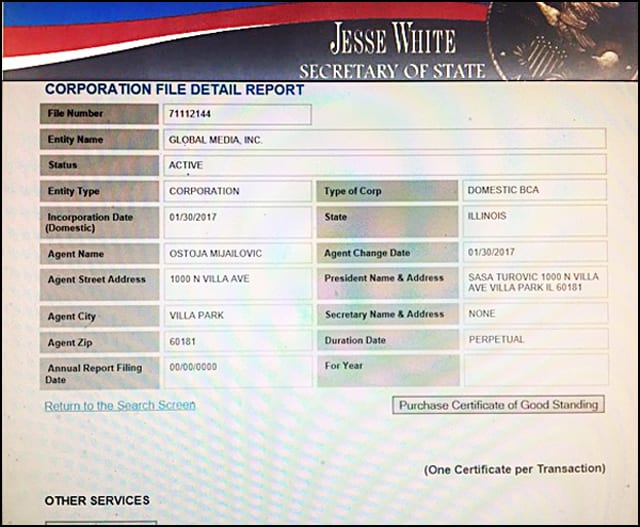Viewport: 640px width, 527px height.
Task: Click the Agent Zip label cell
Action: click(100, 342)
